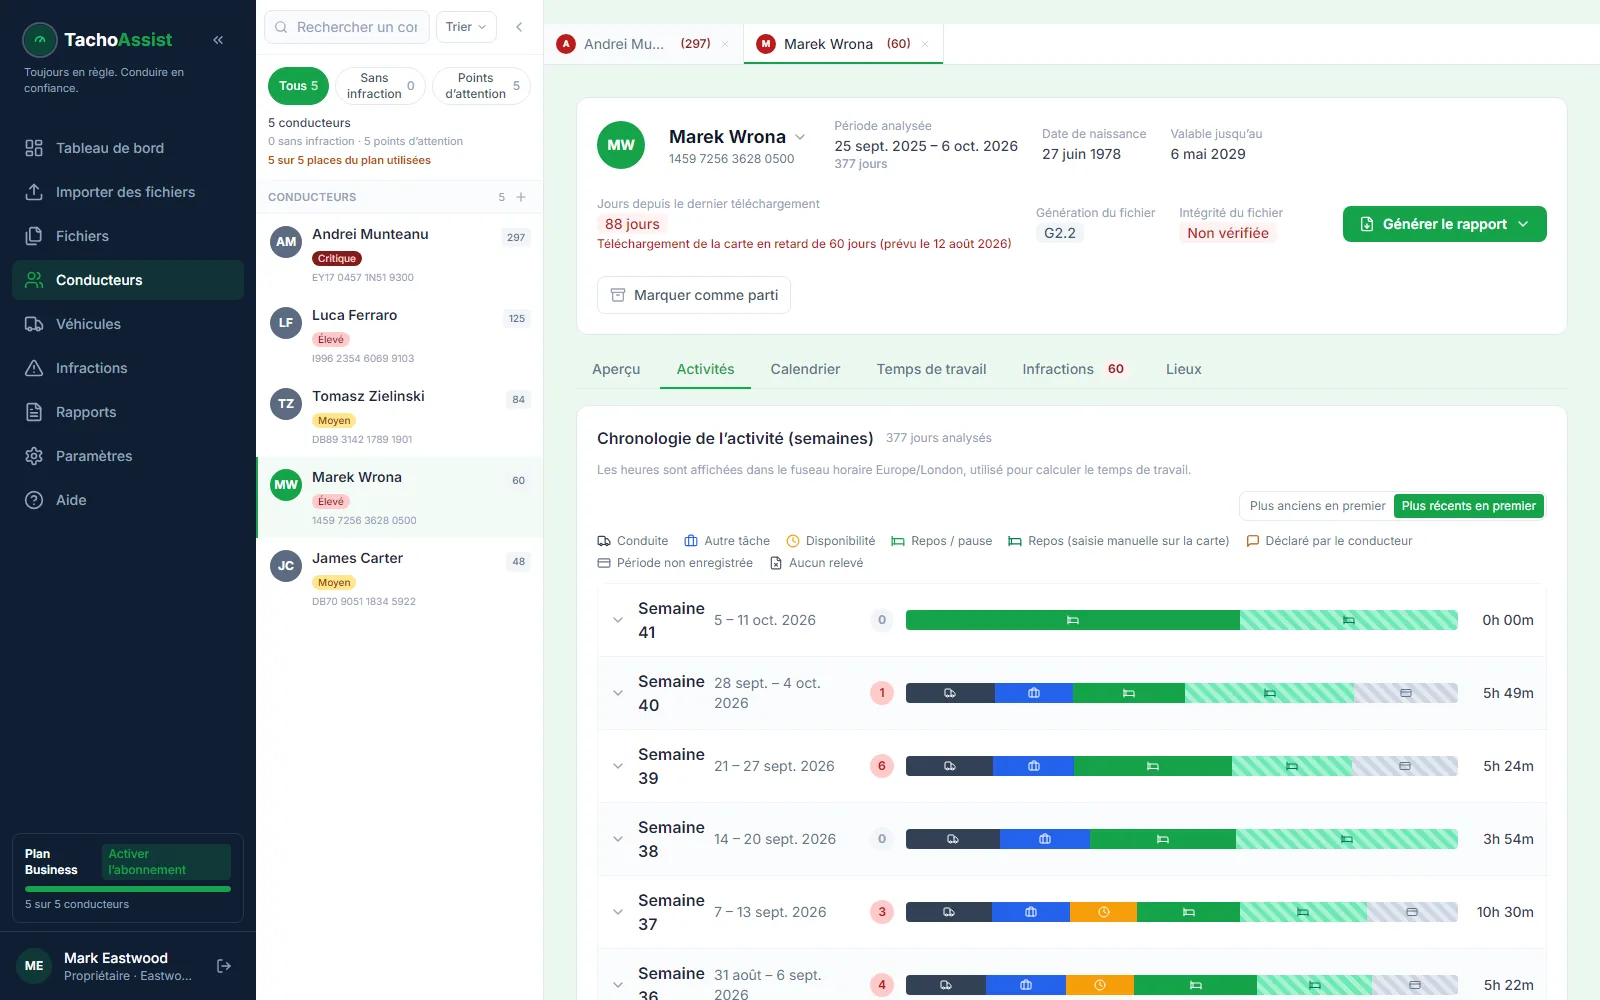Open the Trier sort dropdown
Viewport: 1600px width, 1000px height.
[x=466, y=27]
